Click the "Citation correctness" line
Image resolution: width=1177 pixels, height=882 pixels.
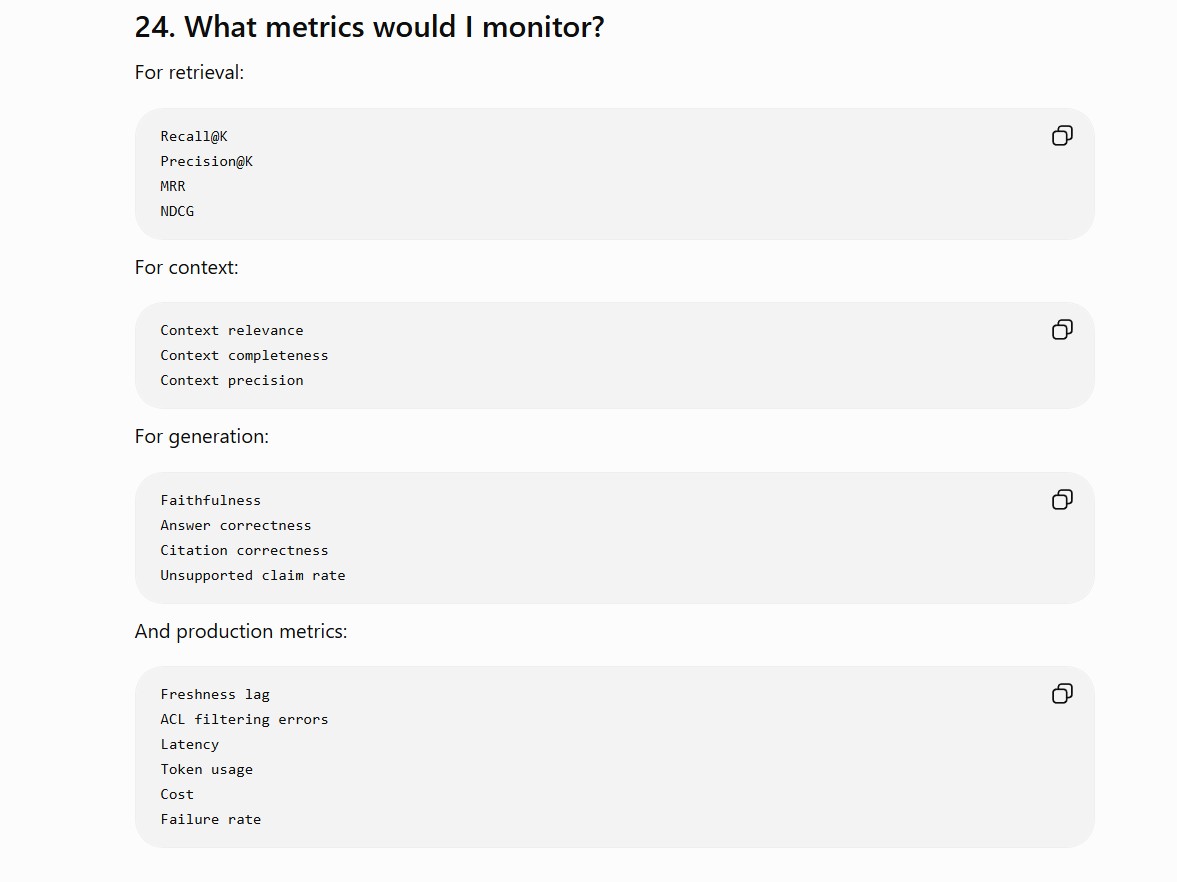pyautogui.click(x=244, y=550)
